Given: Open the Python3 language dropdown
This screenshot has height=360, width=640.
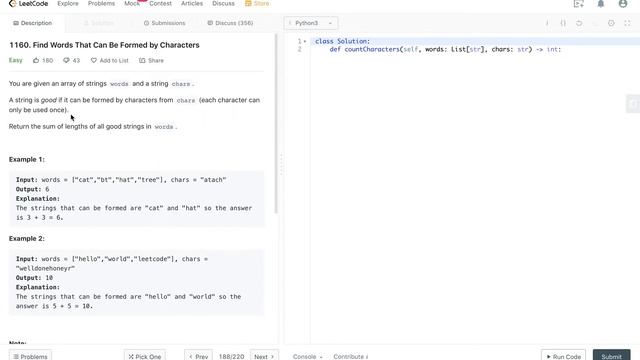Looking at the screenshot, I should click(x=311, y=23).
